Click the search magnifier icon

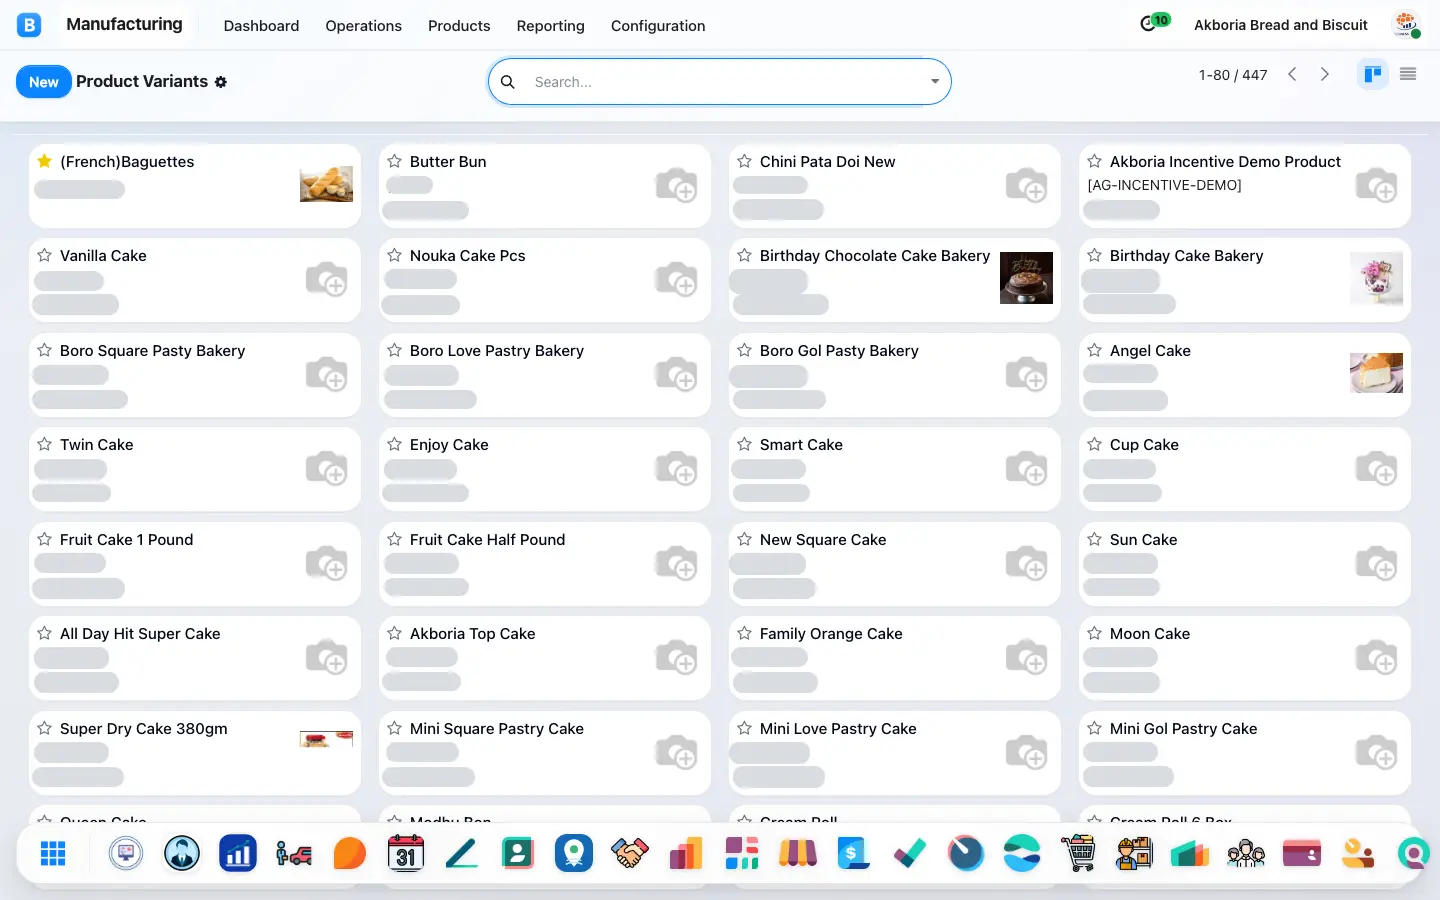(508, 82)
